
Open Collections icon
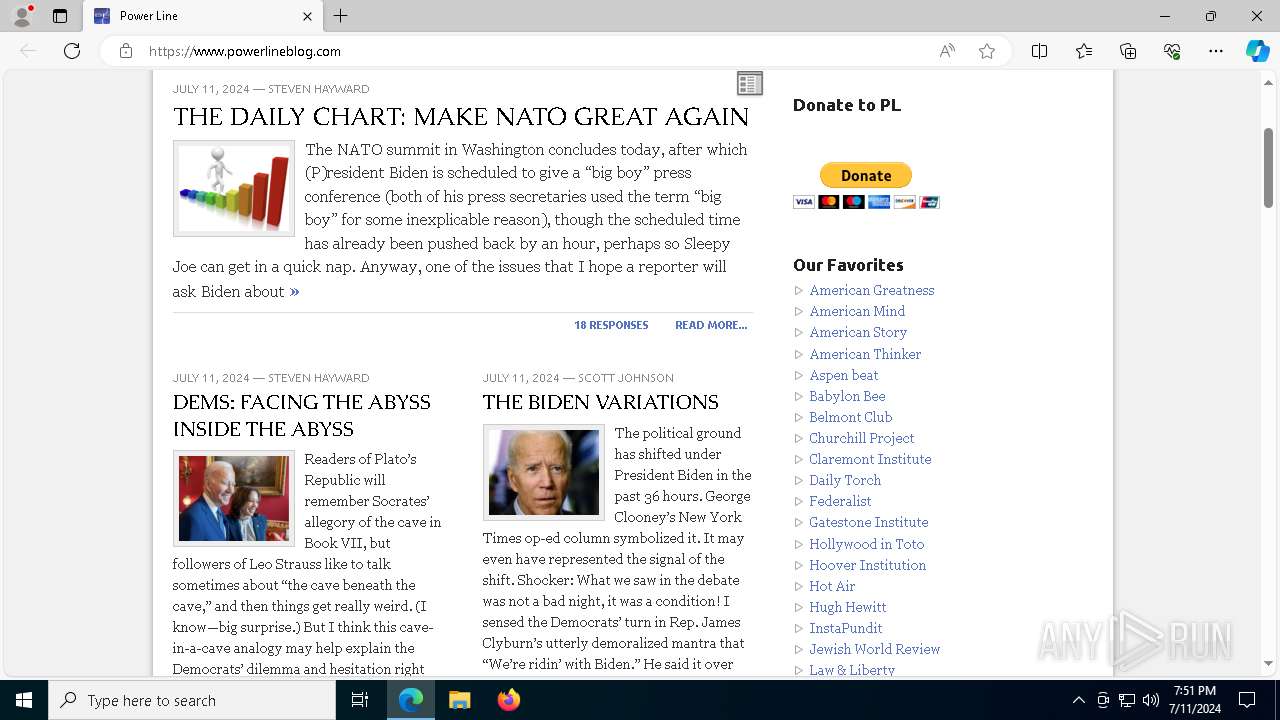tap(1128, 51)
